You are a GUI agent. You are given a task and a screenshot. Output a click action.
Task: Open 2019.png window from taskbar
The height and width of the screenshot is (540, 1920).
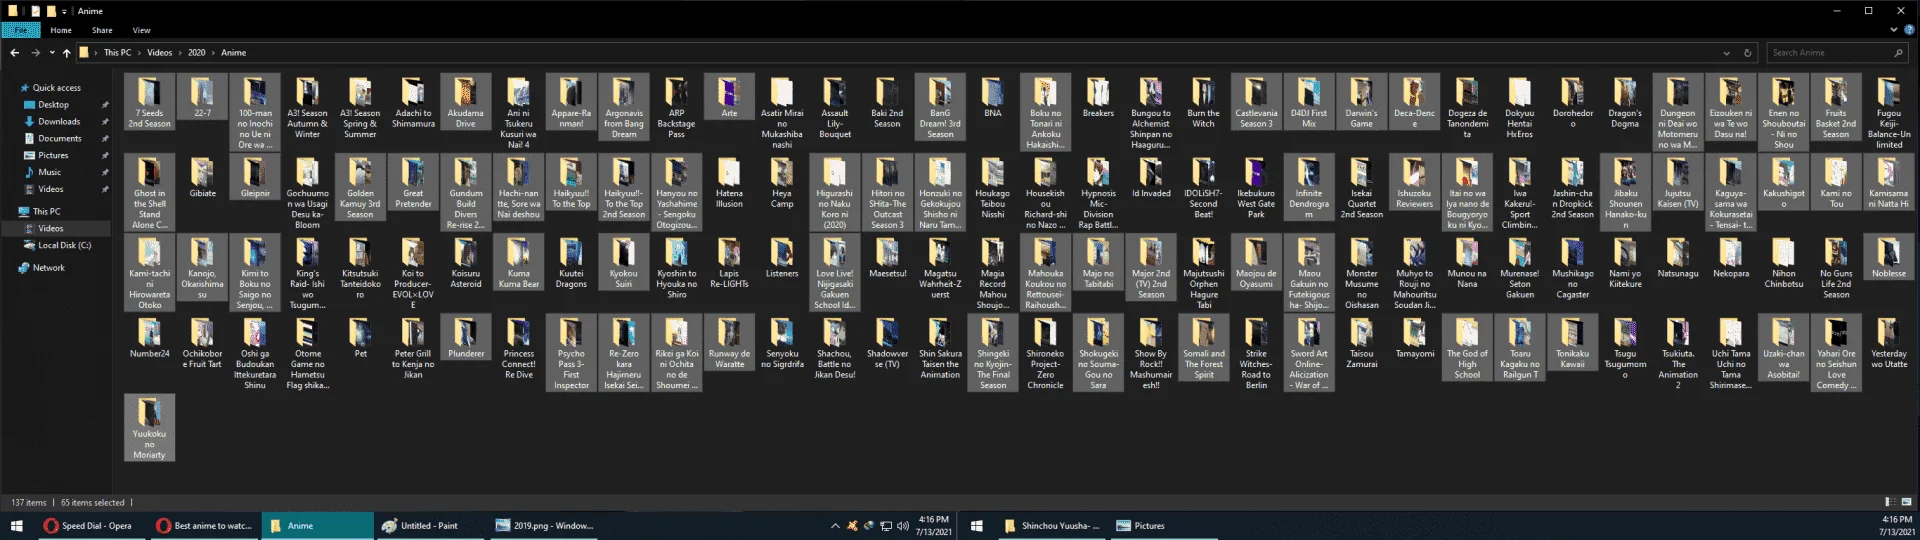point(545,525)
